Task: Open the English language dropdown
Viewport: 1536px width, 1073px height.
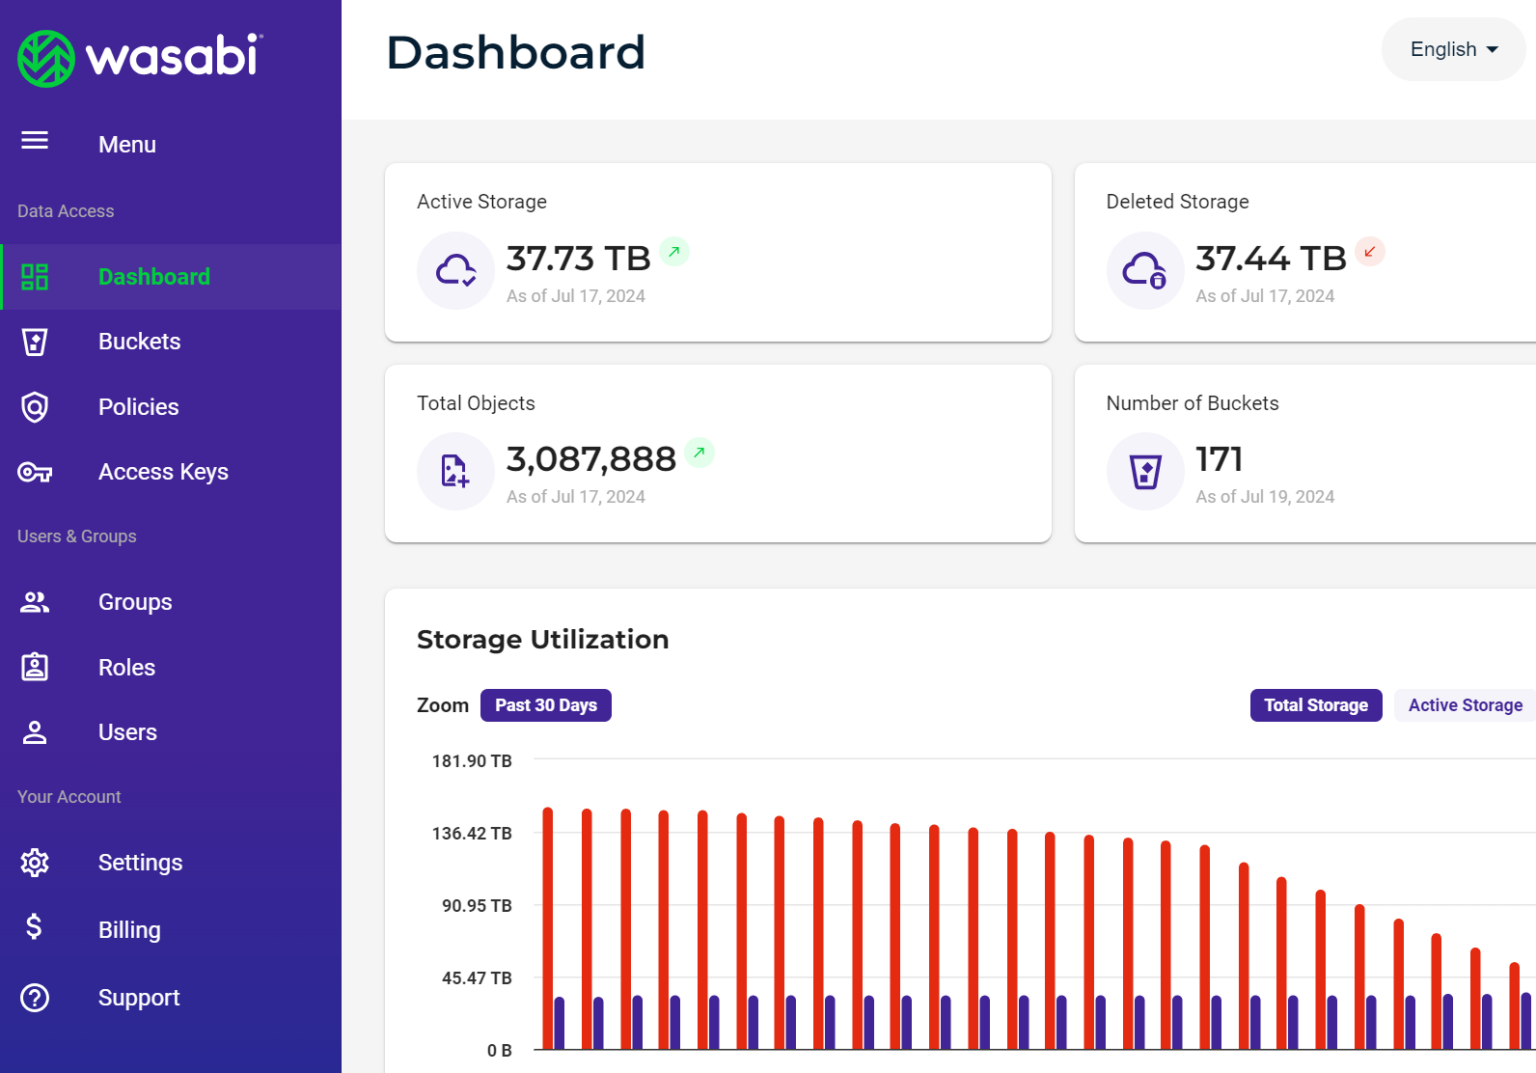Action: [1453, 49]
